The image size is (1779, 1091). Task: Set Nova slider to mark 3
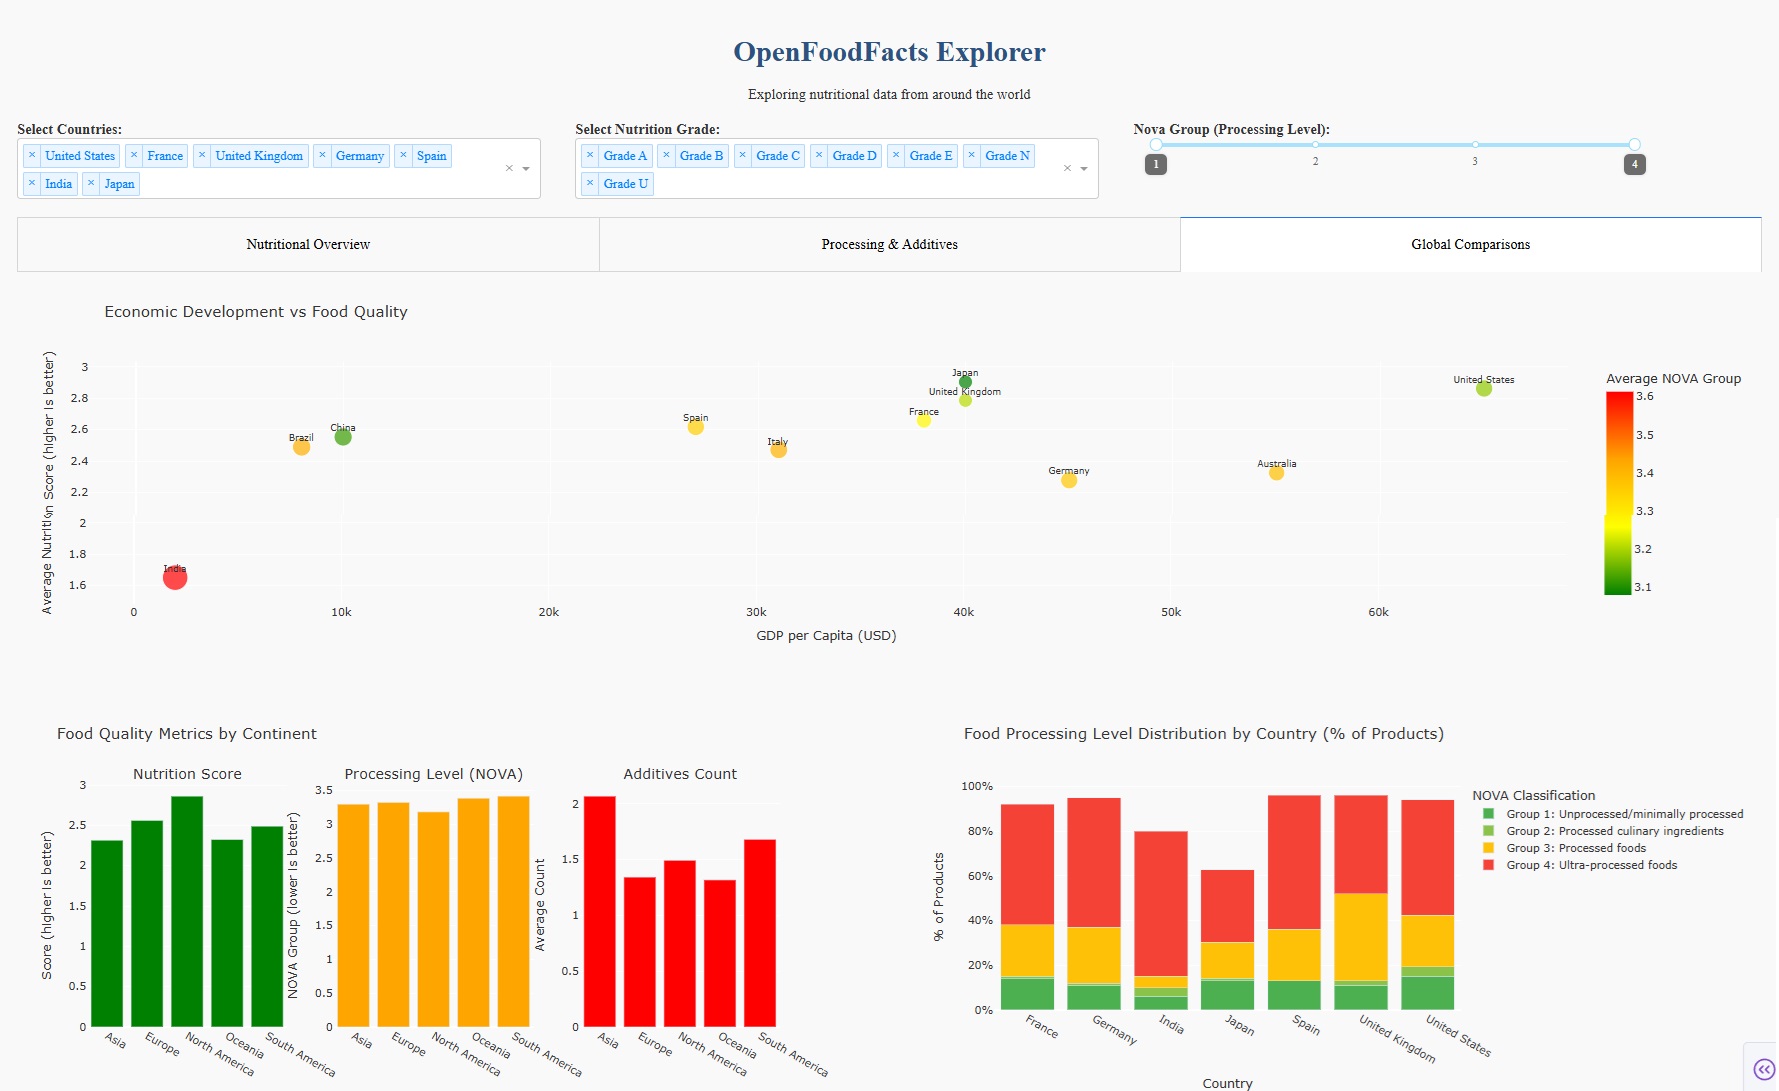[x=1475, y=145]
